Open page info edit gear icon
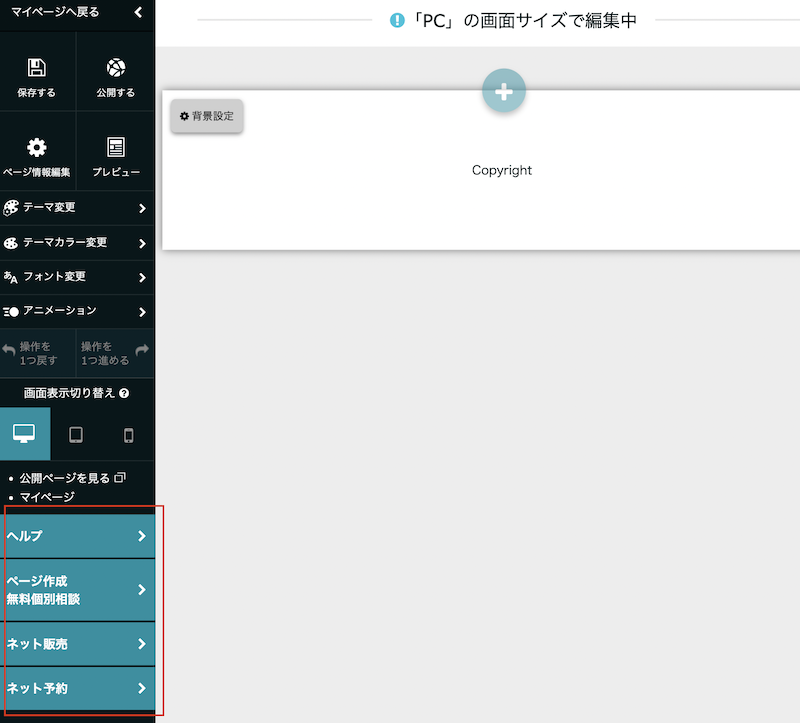Viewport: 800px width, 723px height. point(37,148)
